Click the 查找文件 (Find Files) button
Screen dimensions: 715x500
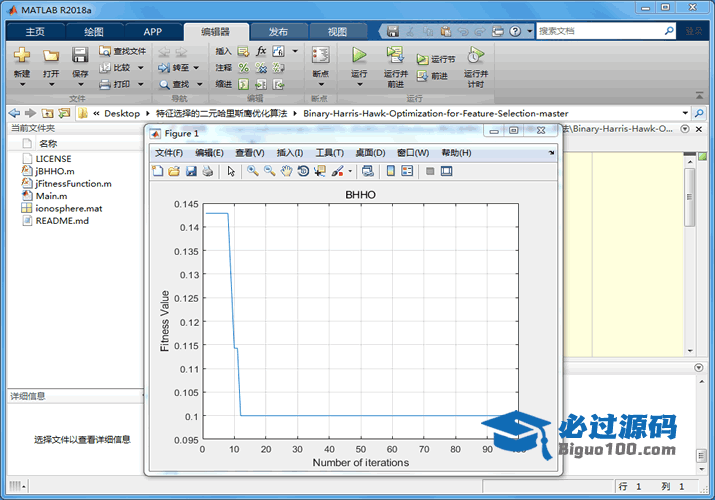pos(123,51)
